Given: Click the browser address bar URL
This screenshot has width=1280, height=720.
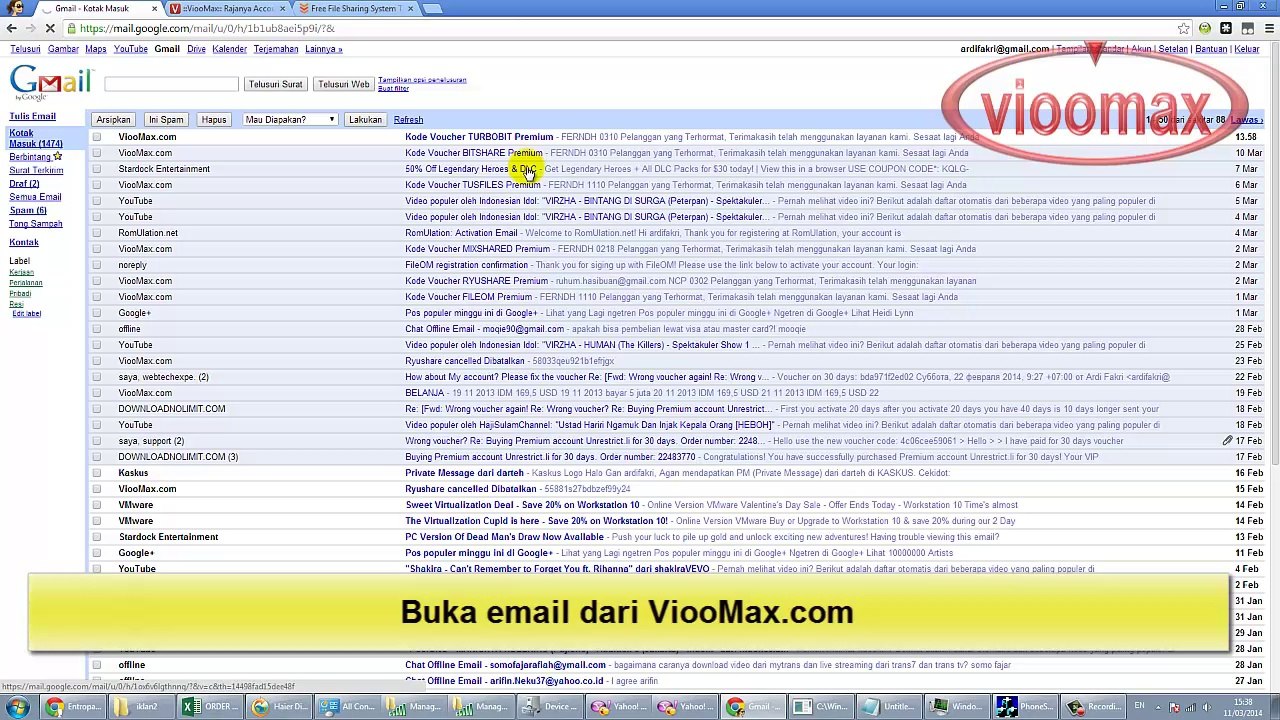Looking at the screenshot, I should coord(208,28).
